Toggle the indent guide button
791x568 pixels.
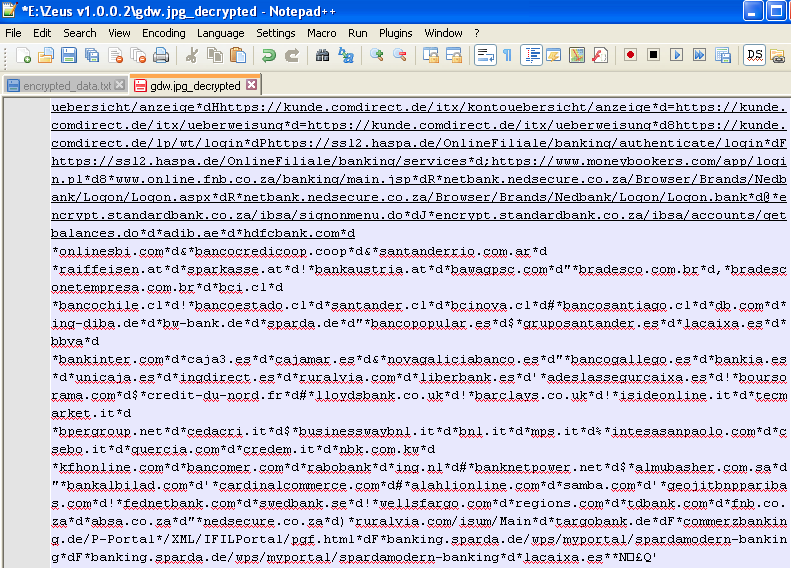531,55
